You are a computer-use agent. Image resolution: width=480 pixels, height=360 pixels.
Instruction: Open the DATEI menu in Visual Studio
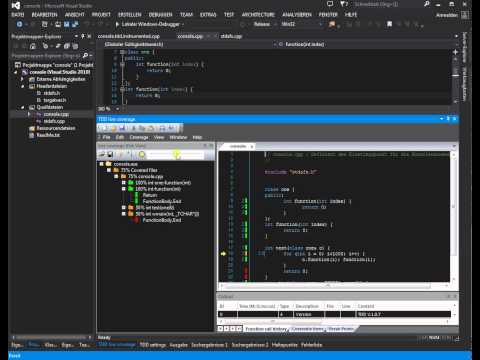point(18,15)
